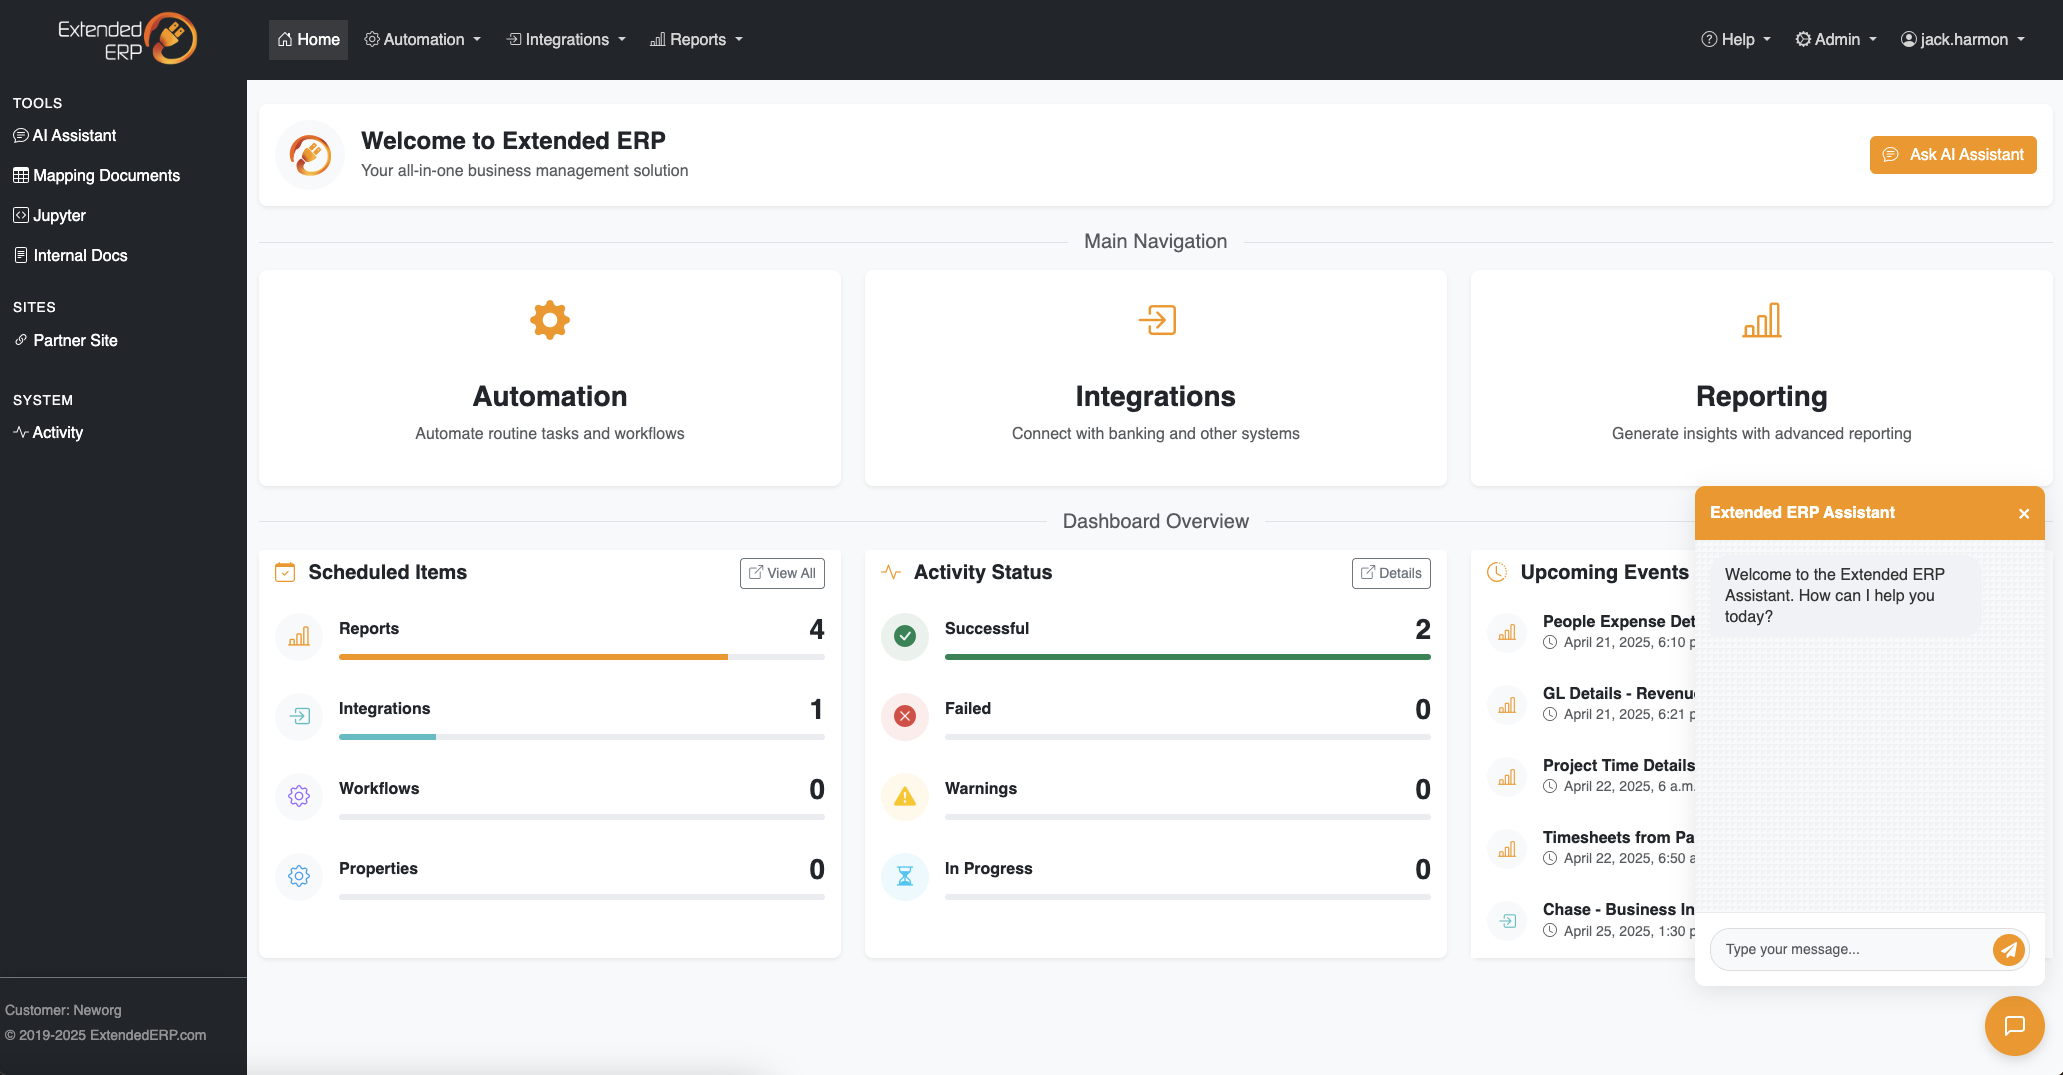
Task: Select the Workflows scheduled row label
Action: 379,788
